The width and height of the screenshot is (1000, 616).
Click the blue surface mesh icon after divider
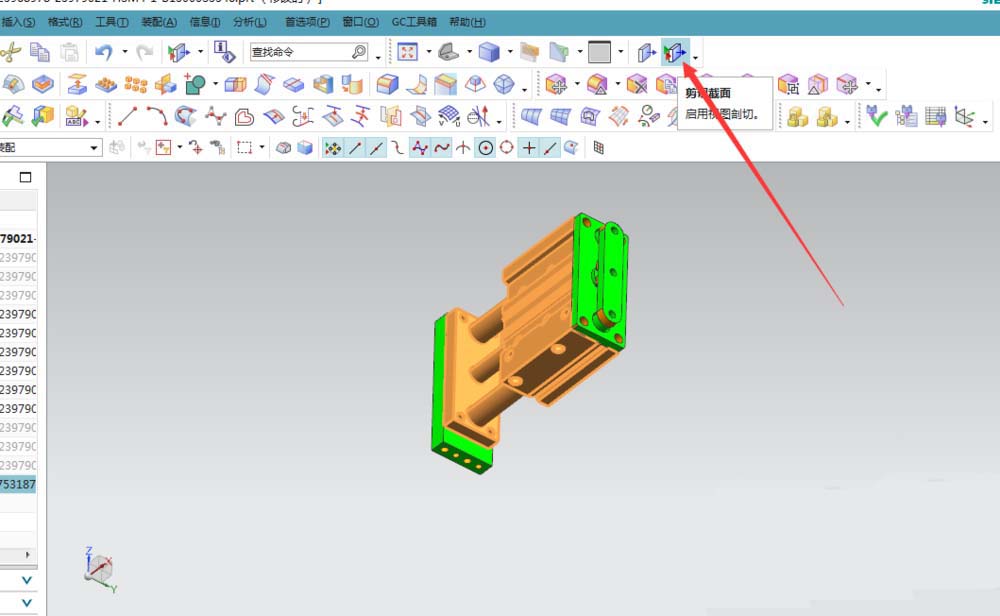point(530,117)
